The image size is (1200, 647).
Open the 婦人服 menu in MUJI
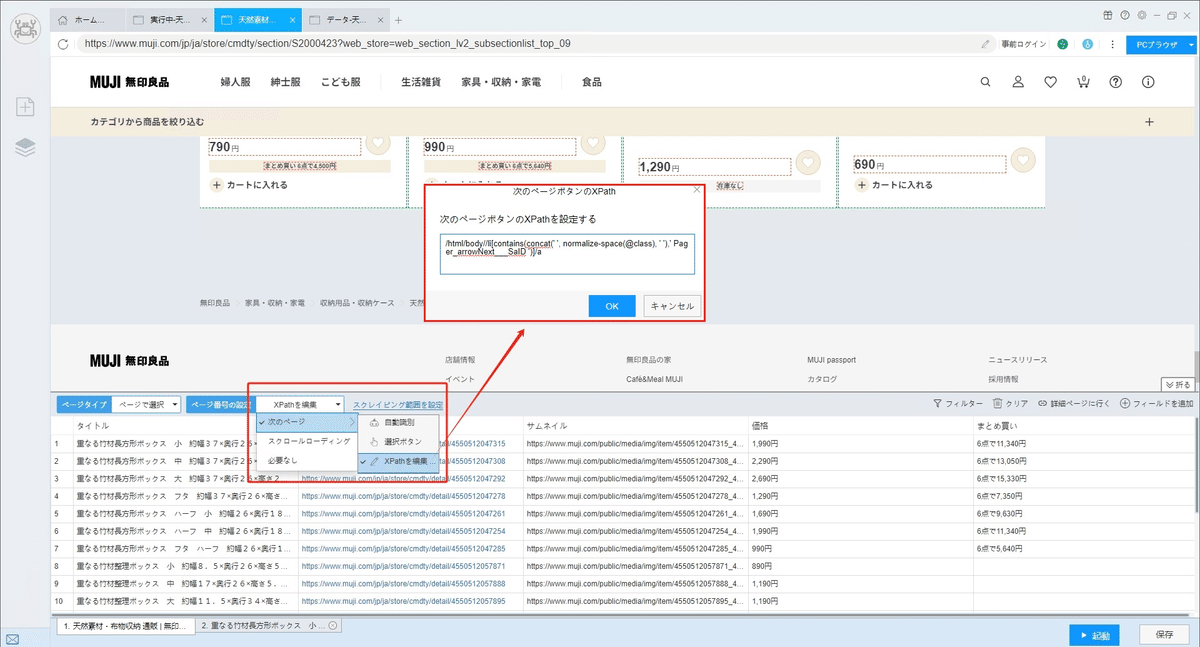[x=234, y=82]
